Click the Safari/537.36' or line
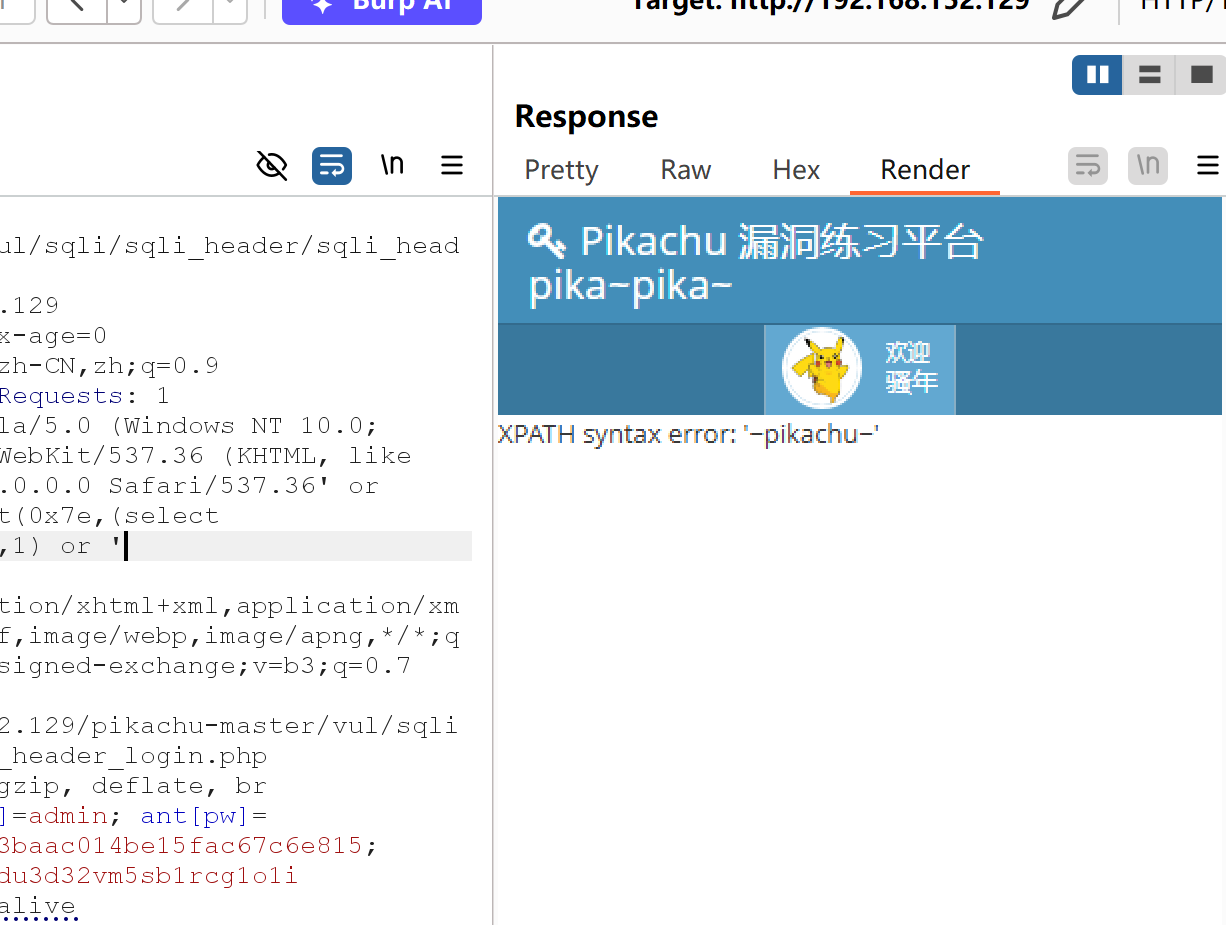The width and height of the screenshot is (1226, 925). click(x=189, y=486)
